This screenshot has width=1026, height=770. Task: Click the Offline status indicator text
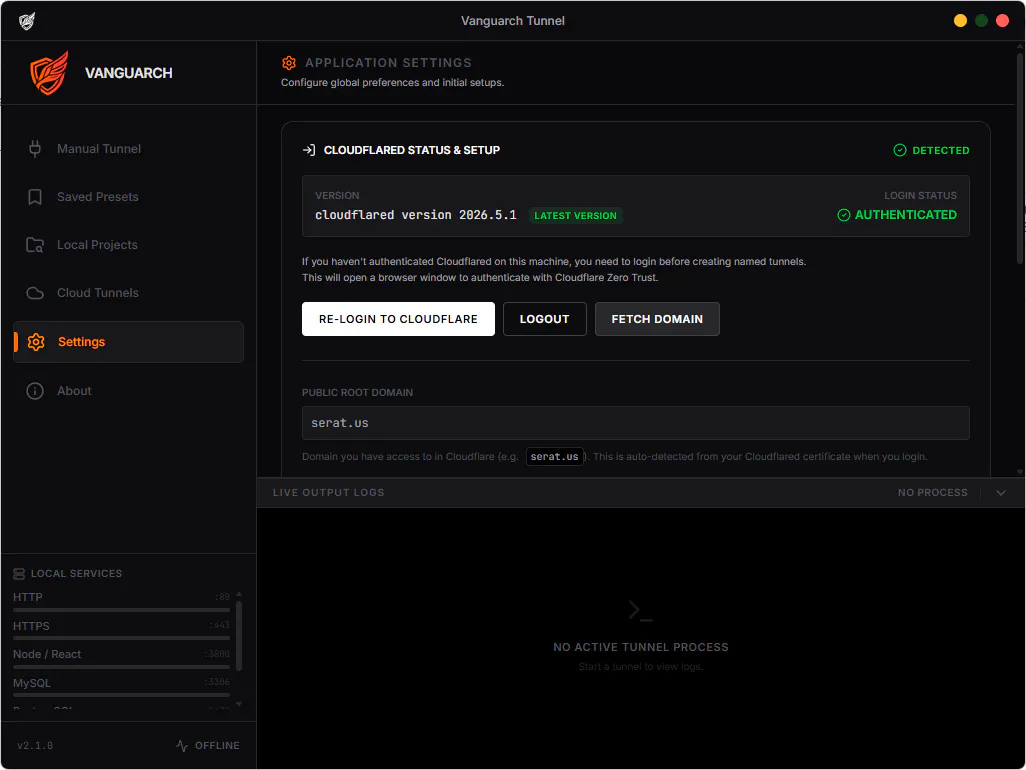click(217, 745)
